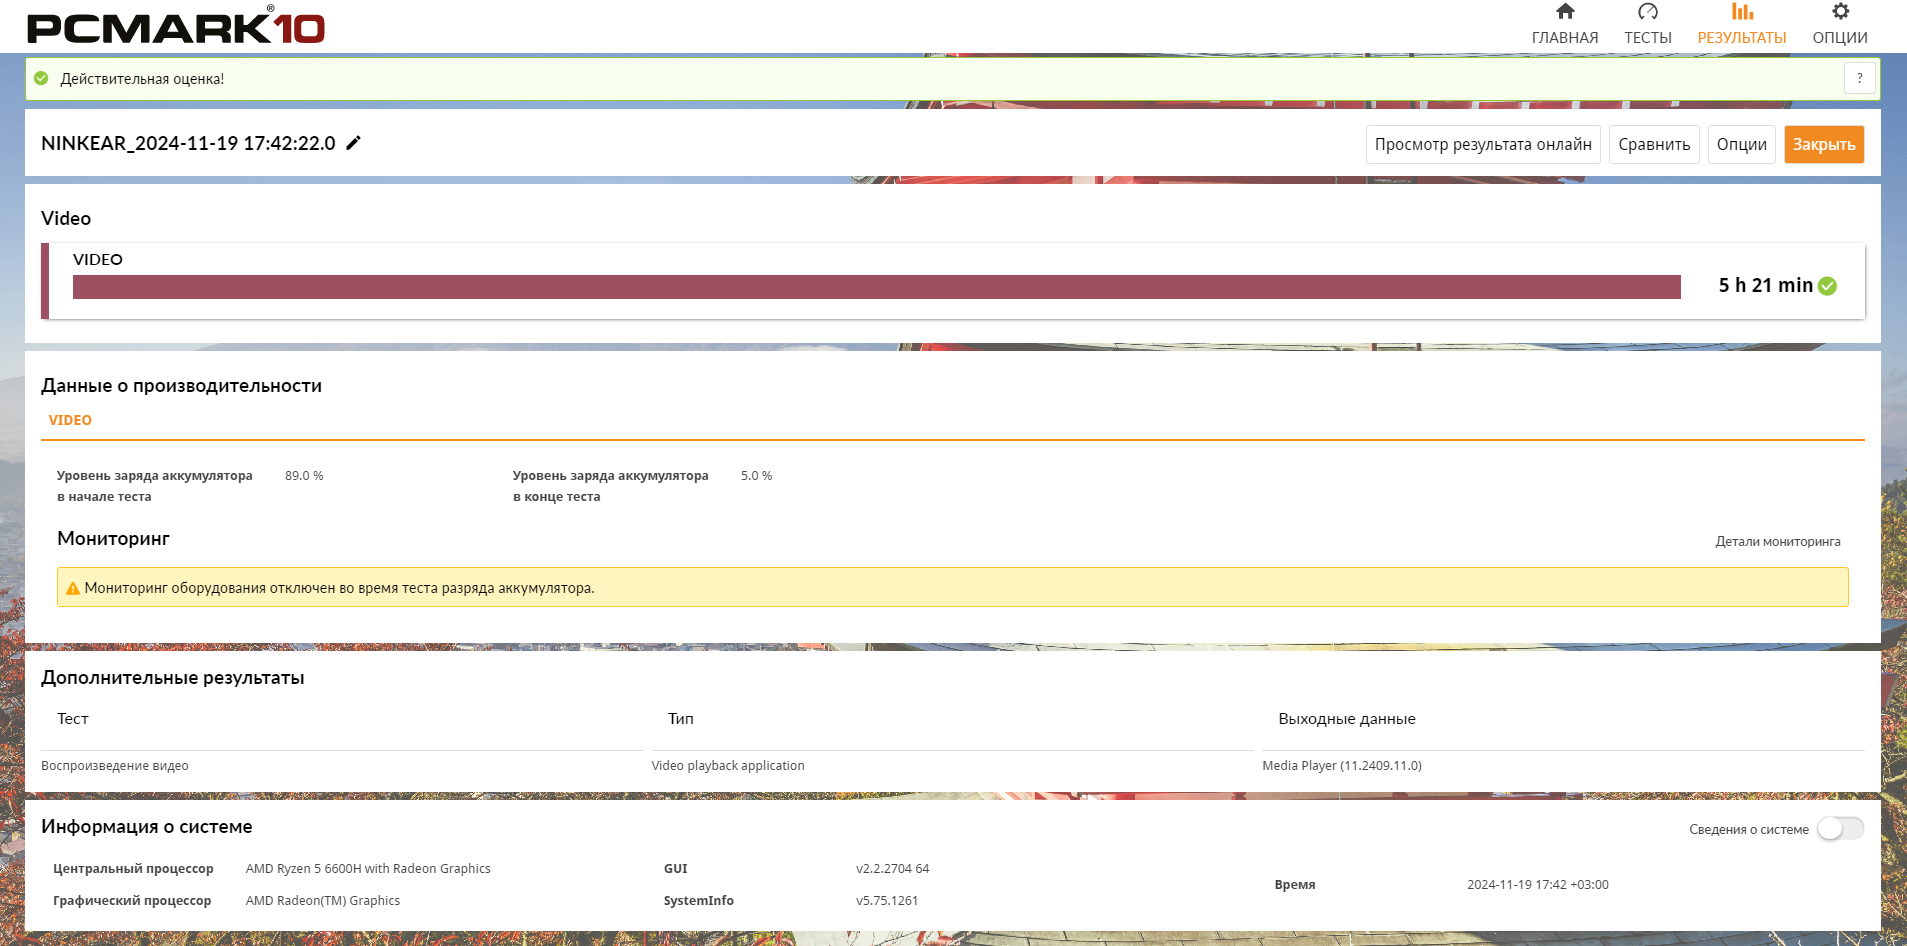Click the Воспроизведение видео test row

115,766
